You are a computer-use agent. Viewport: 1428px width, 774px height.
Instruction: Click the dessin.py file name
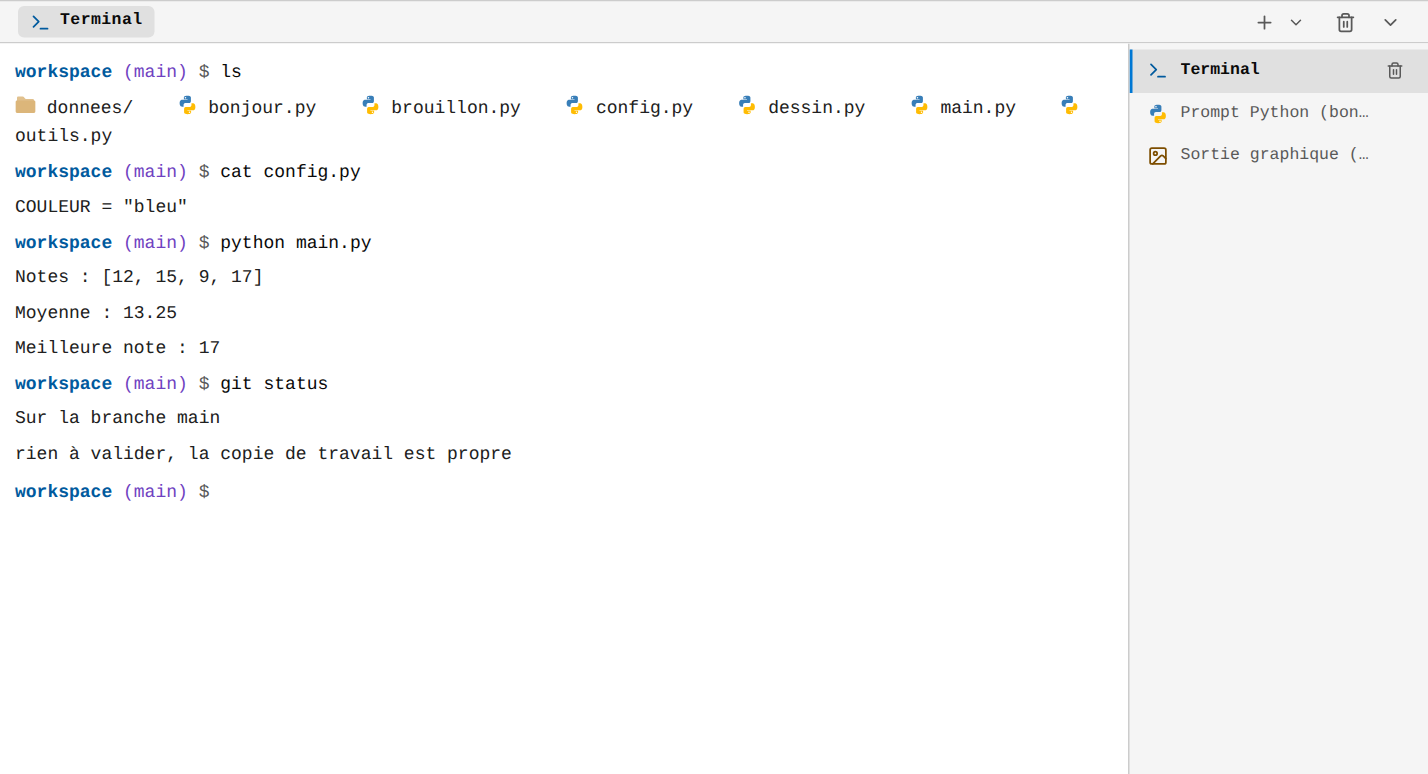(817, 108)
